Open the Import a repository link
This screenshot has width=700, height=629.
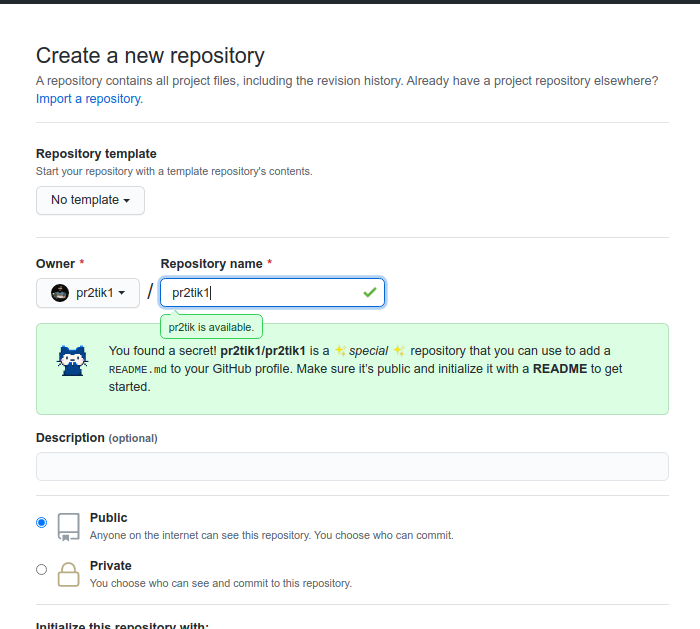coord(89,99)
